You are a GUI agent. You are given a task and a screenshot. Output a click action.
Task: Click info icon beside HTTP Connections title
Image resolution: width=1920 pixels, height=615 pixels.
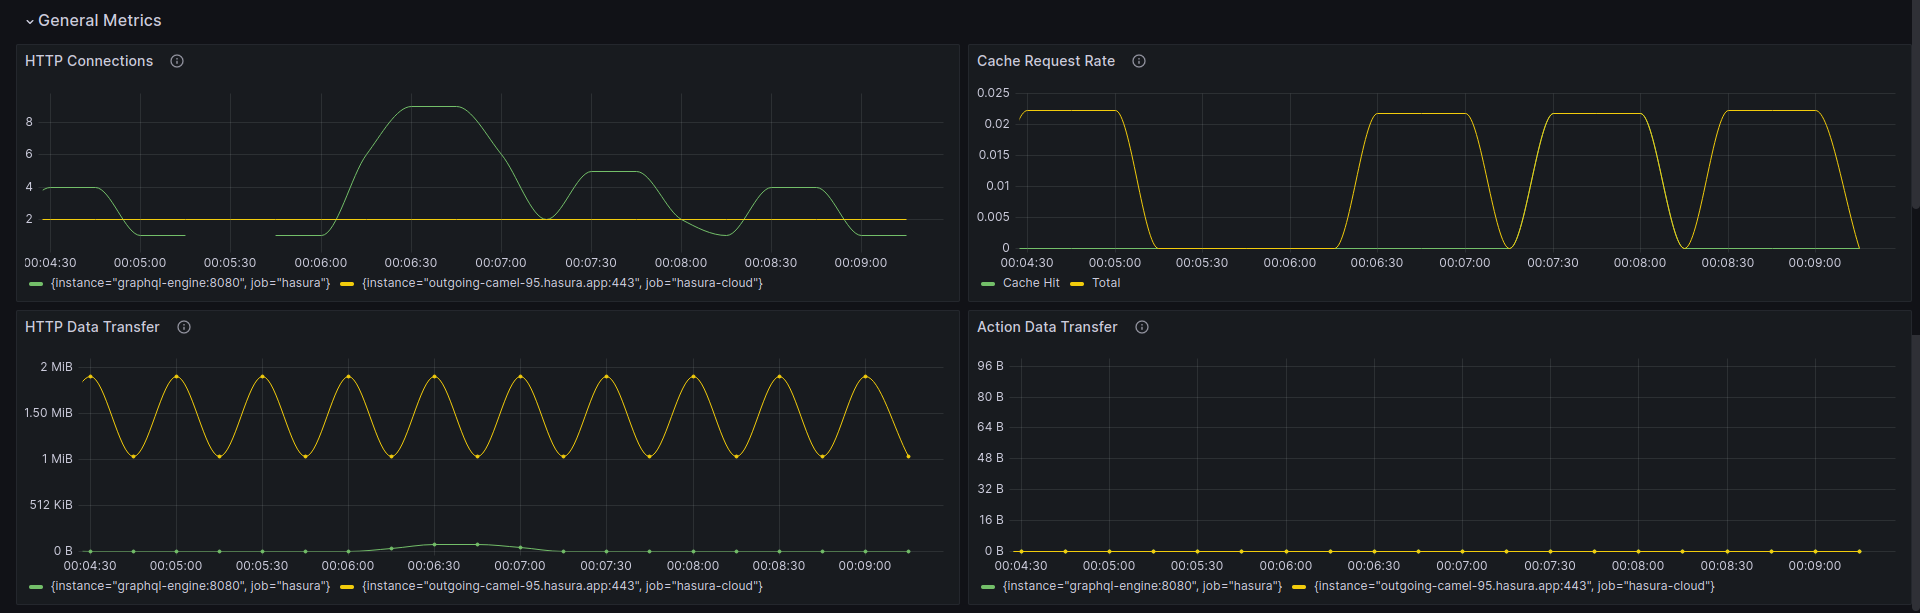click(x=177, y=61)
